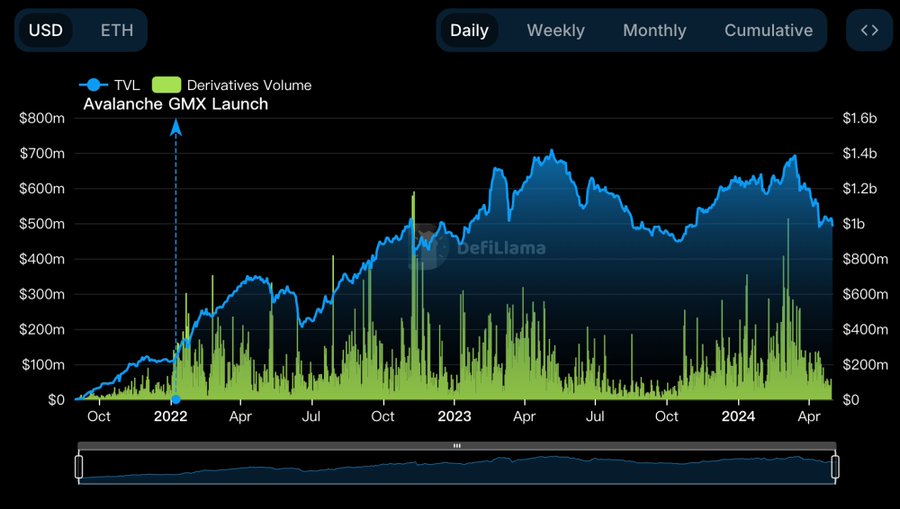The height and width of the screenshot is (509, 900).
Task: Click the 2024 x-axis label
Action: pos(738,416)
